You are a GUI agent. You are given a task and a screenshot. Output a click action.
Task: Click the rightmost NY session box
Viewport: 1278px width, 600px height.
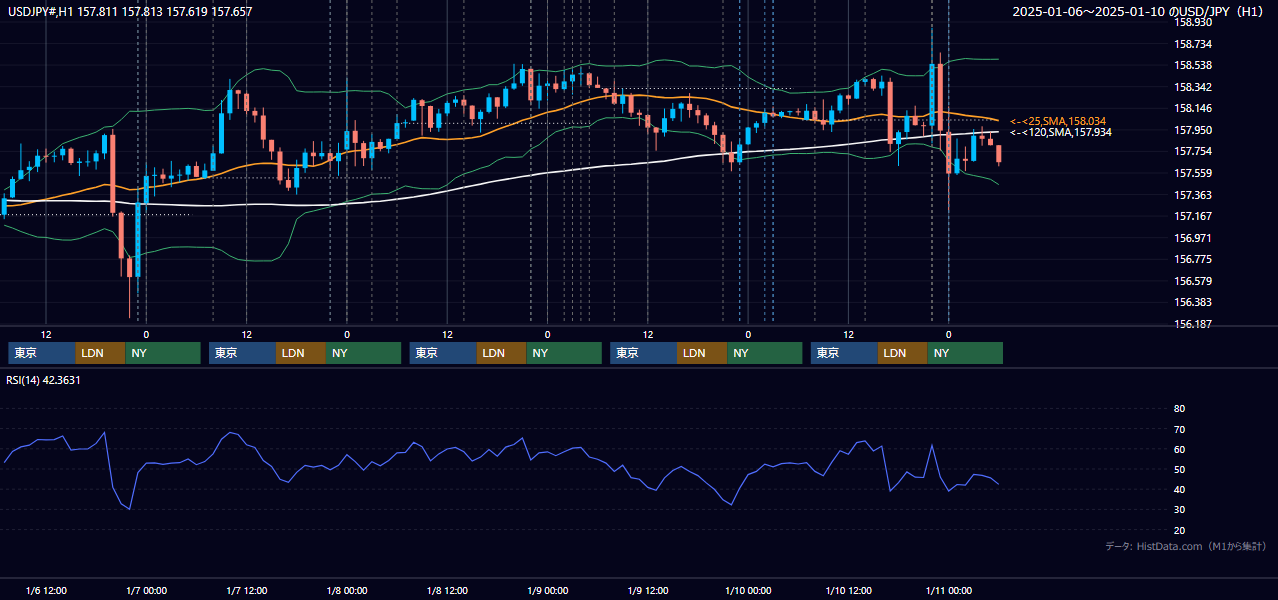click(965, 353)
